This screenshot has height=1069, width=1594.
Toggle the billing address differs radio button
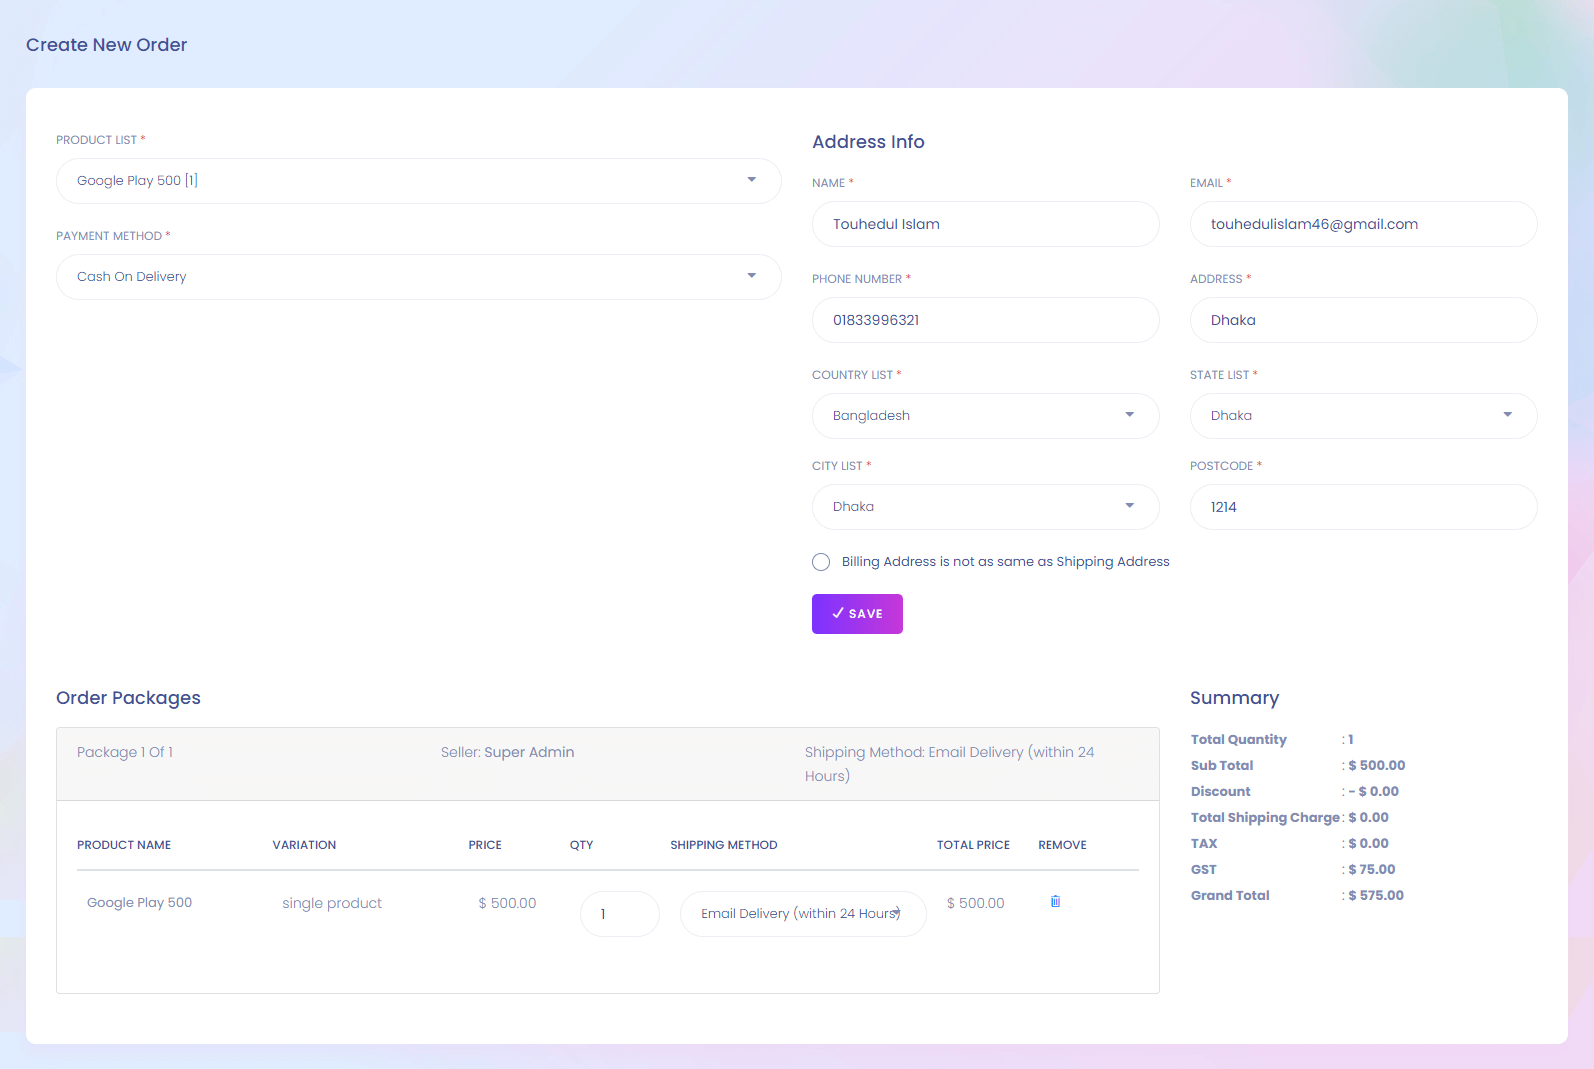[x=821, y=562]
